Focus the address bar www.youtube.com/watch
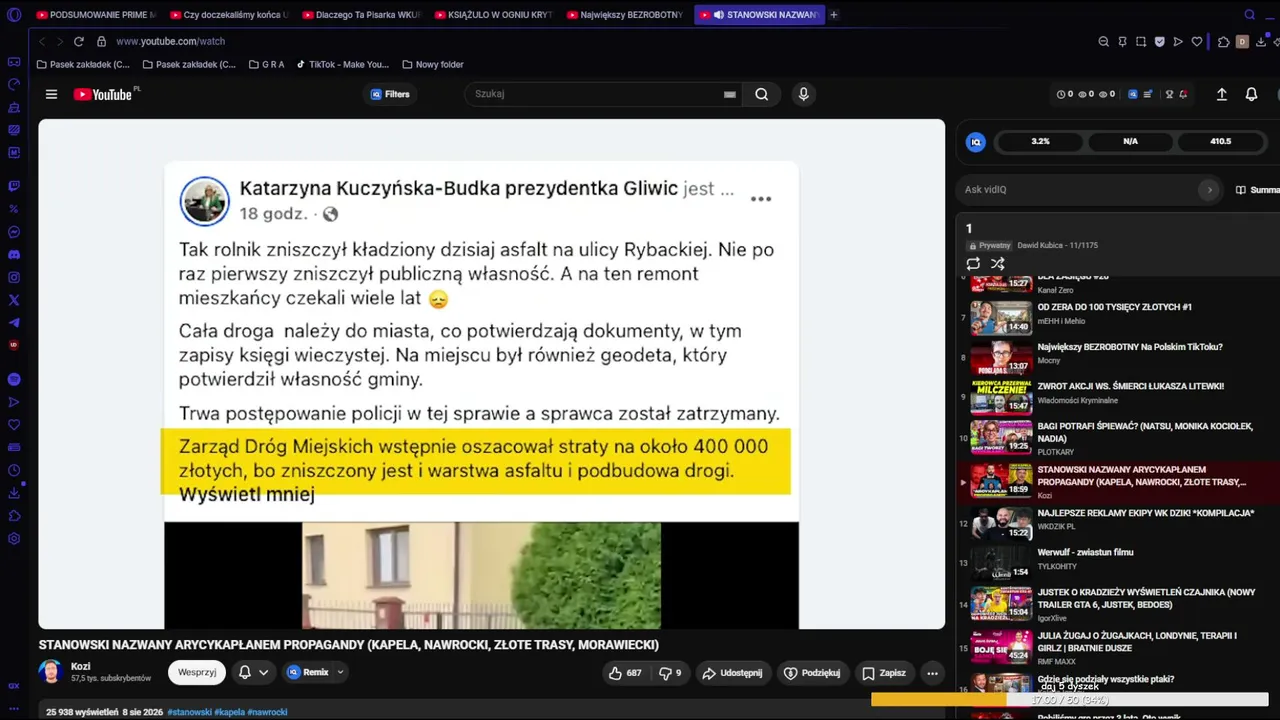The width and height of the screenshot is (1280, 720). pos(170,41)
